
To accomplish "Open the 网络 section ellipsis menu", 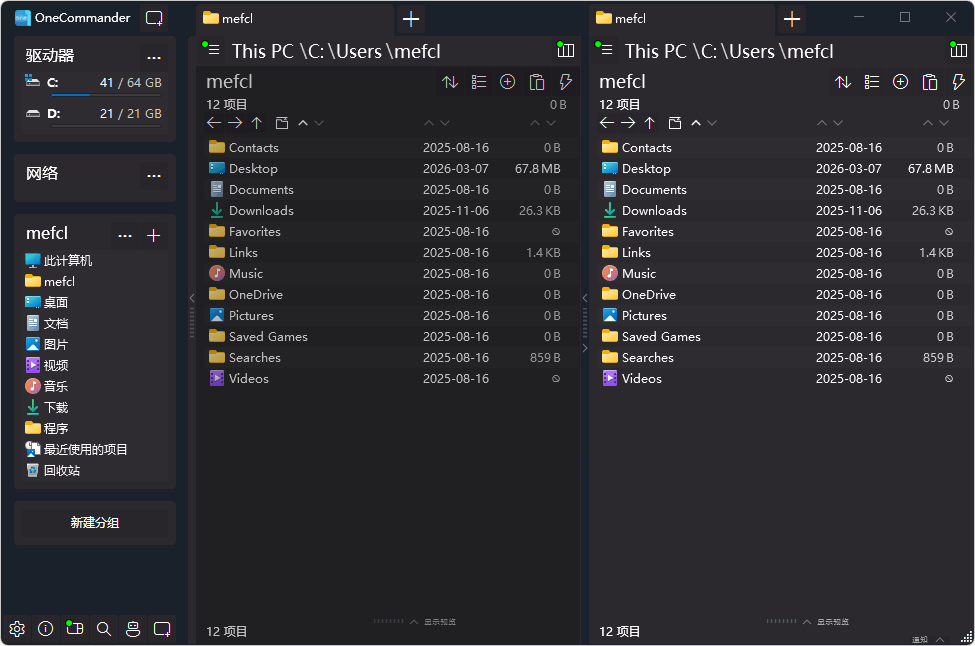I will tap(154, 175).
